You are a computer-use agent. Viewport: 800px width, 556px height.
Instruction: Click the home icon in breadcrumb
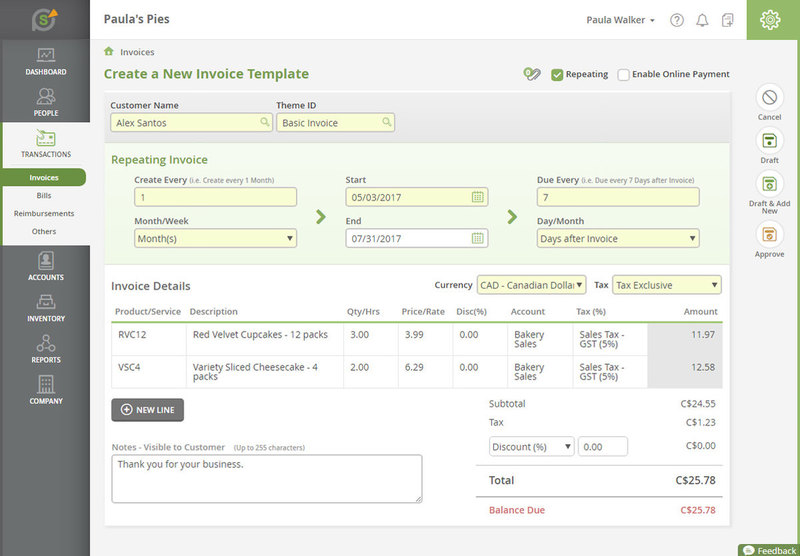[108, 51]
